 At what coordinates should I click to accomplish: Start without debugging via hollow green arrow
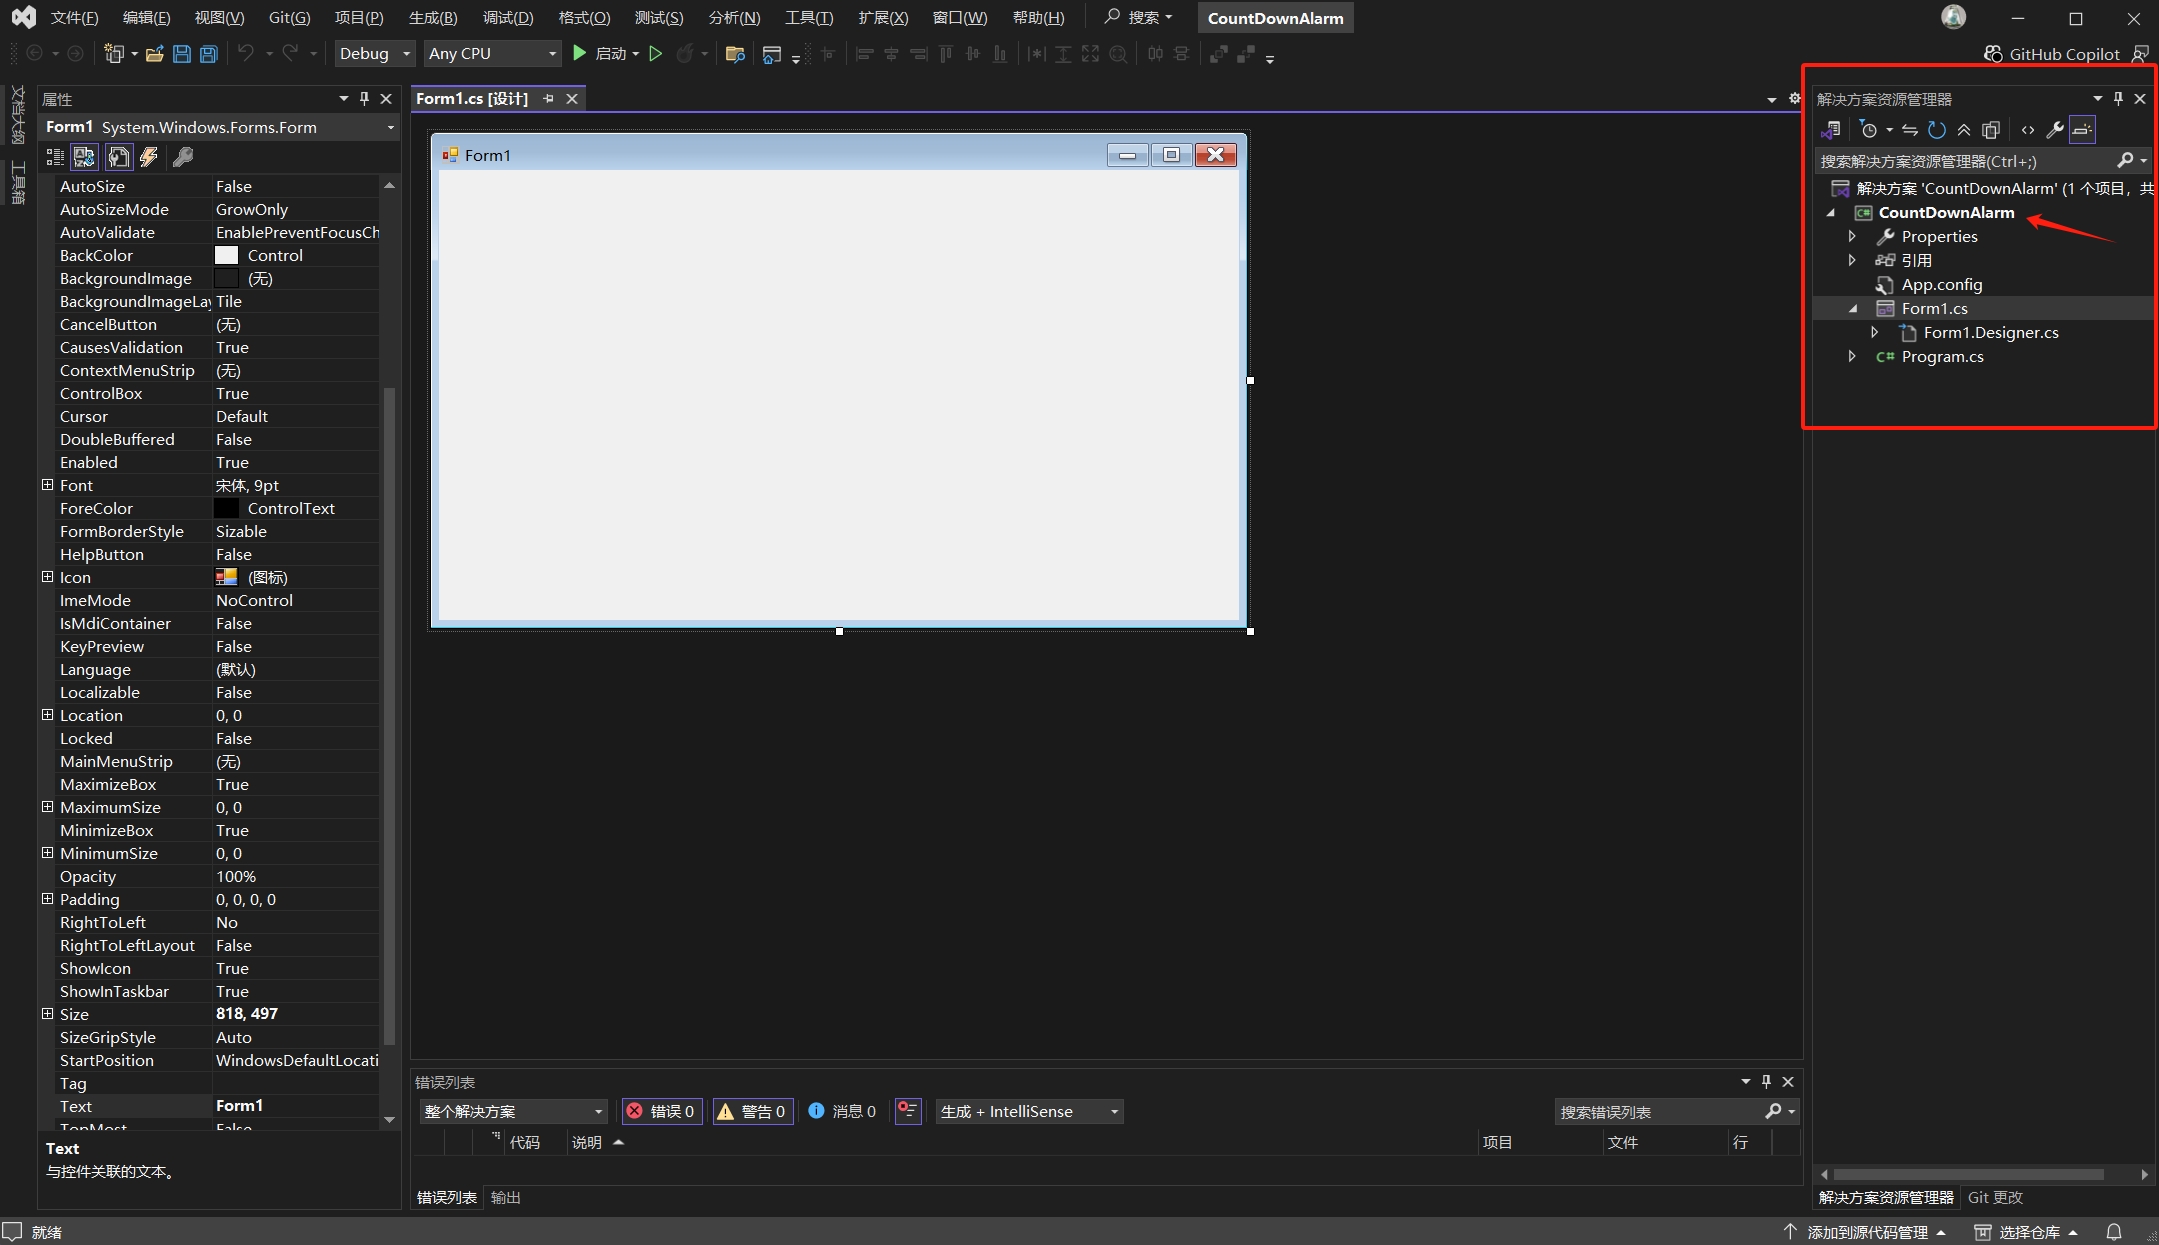pos(655,54)
